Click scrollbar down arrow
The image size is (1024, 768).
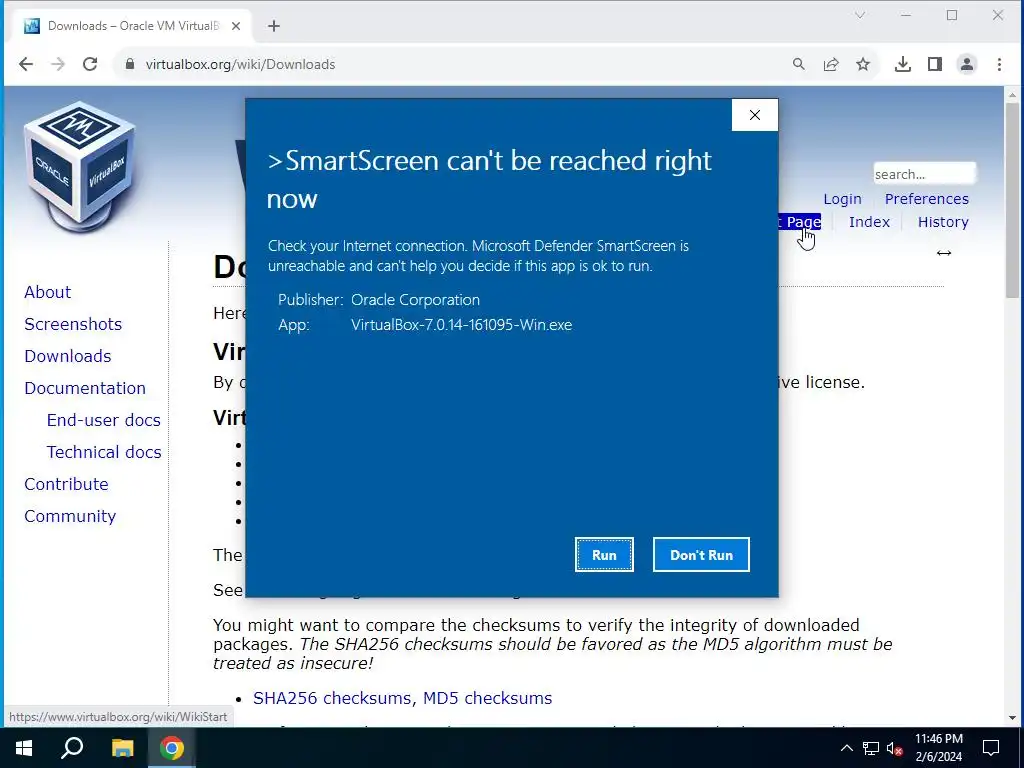coord(1012,717)
